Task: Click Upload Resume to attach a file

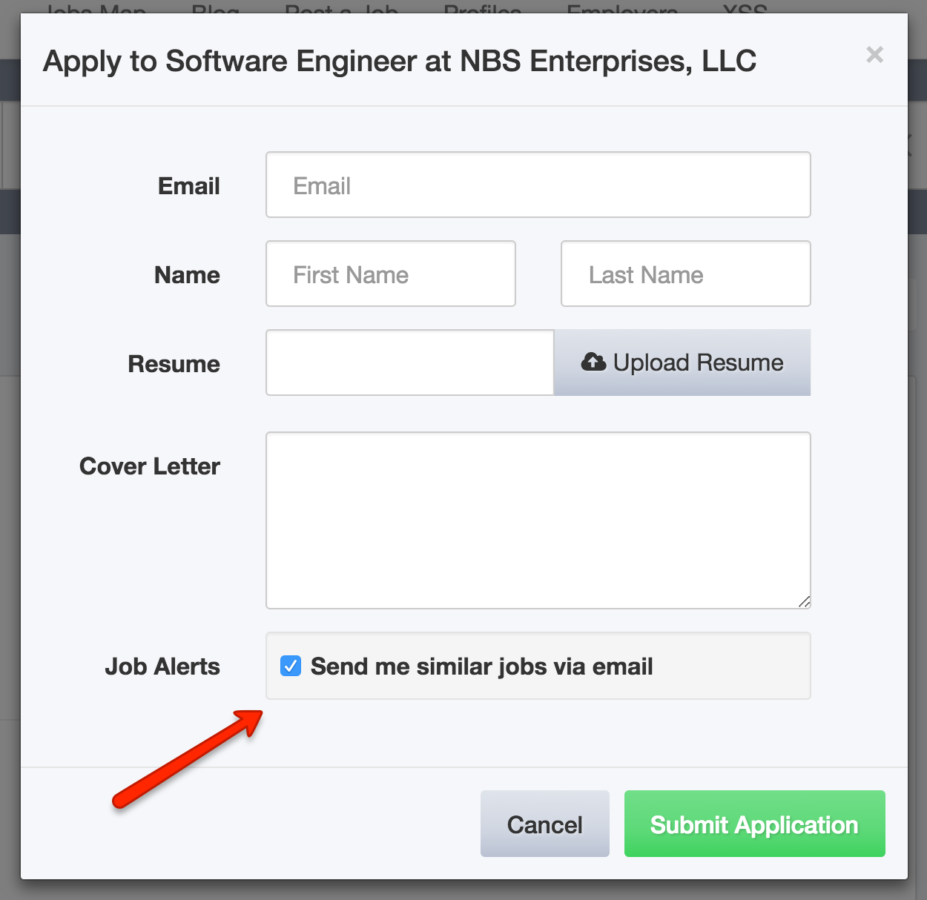Action: coord(681,362)
